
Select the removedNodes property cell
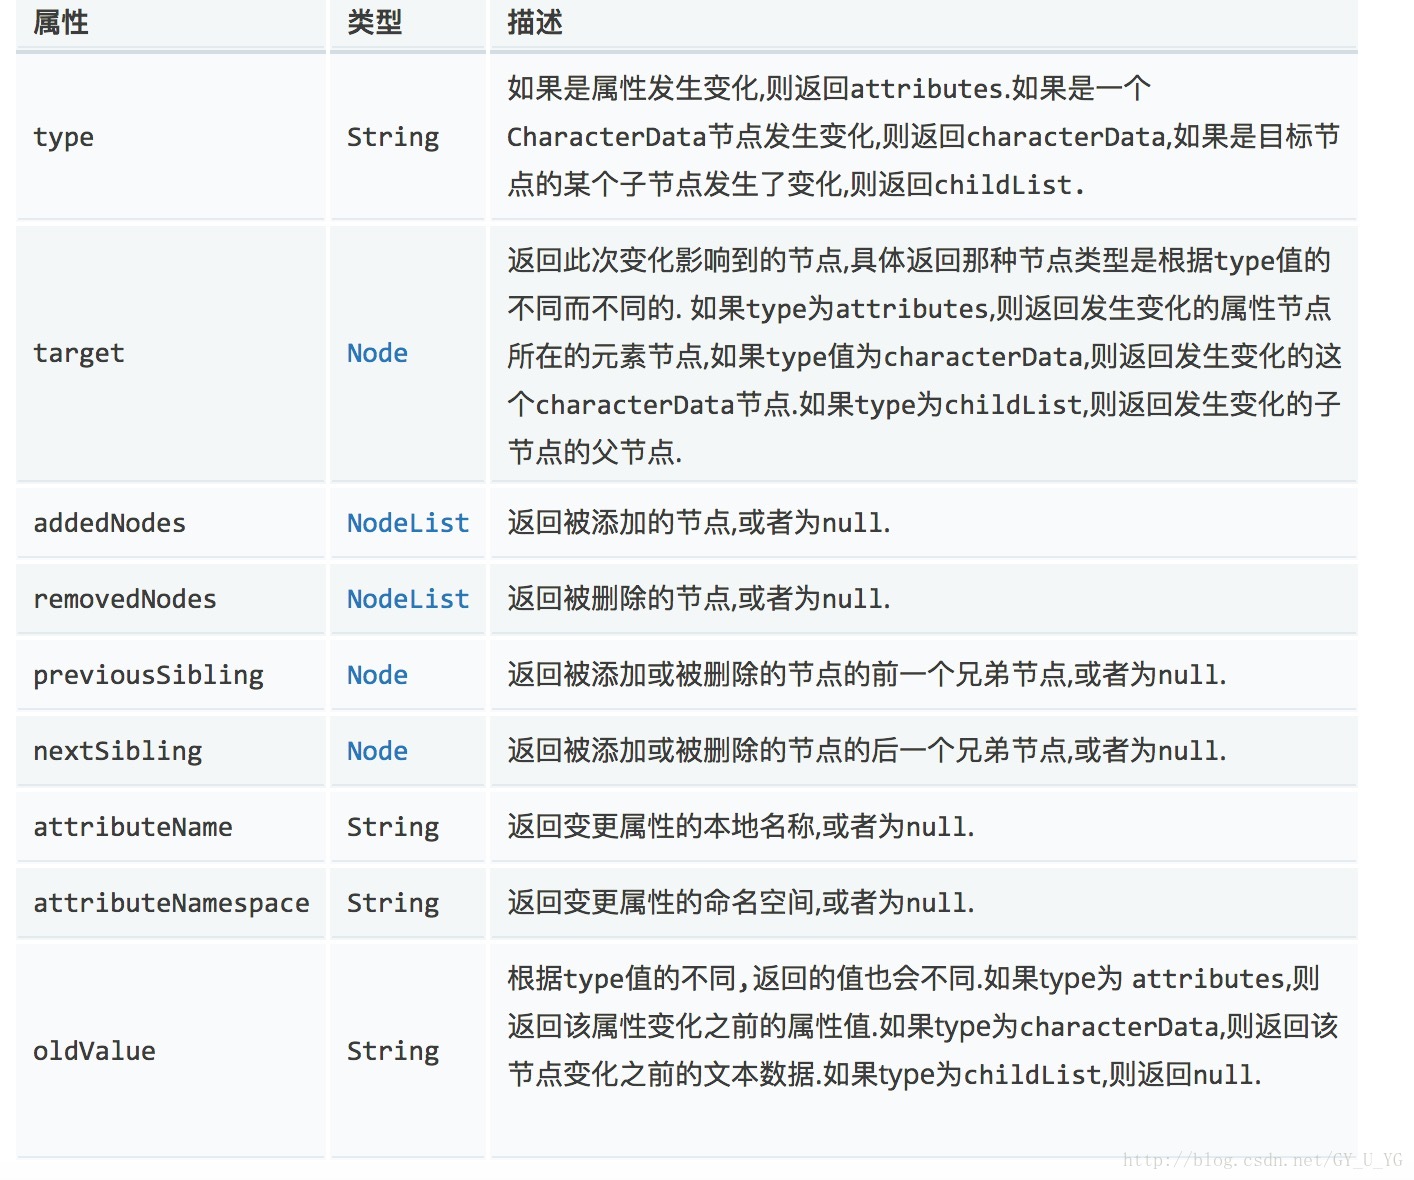(x=170, y=599)
